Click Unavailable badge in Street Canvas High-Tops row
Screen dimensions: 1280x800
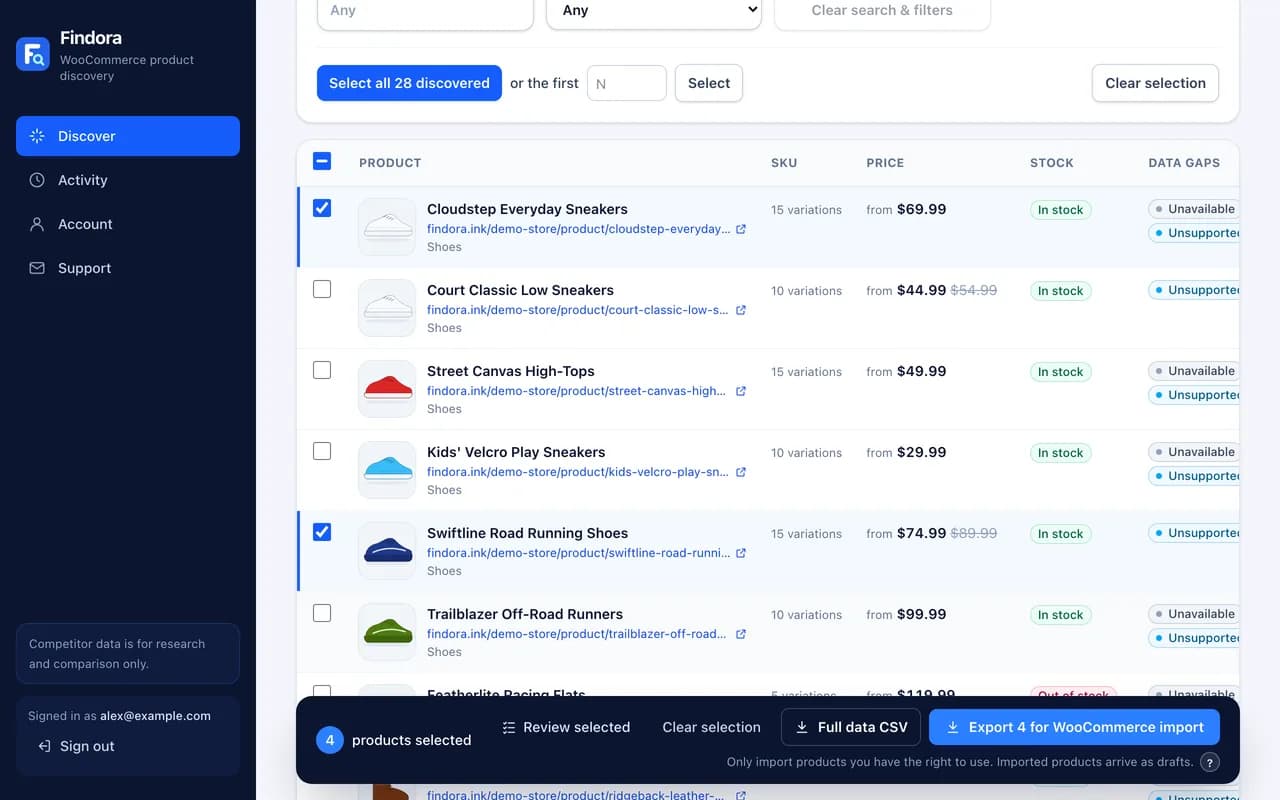[1194, 371]
